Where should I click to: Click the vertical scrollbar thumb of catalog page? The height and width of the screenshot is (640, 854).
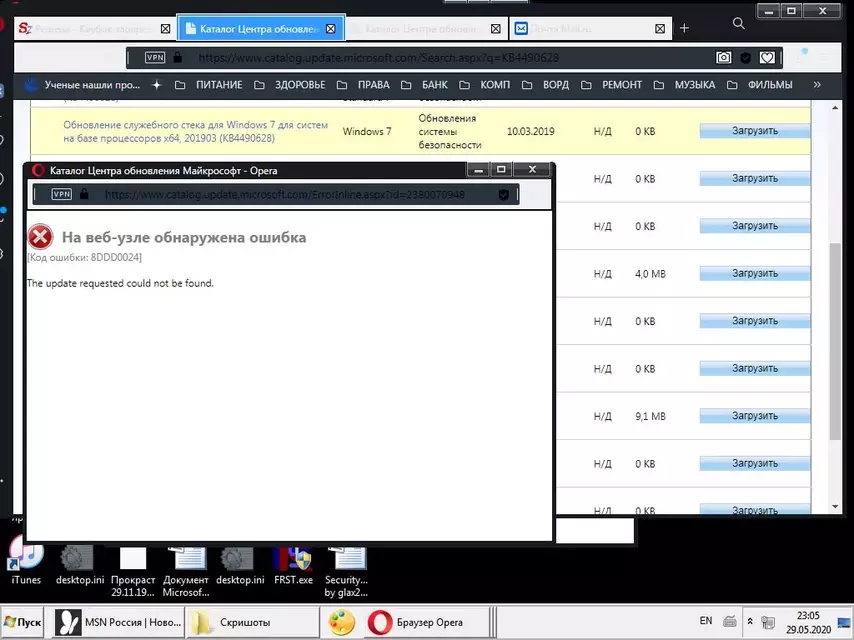(835, 340)
